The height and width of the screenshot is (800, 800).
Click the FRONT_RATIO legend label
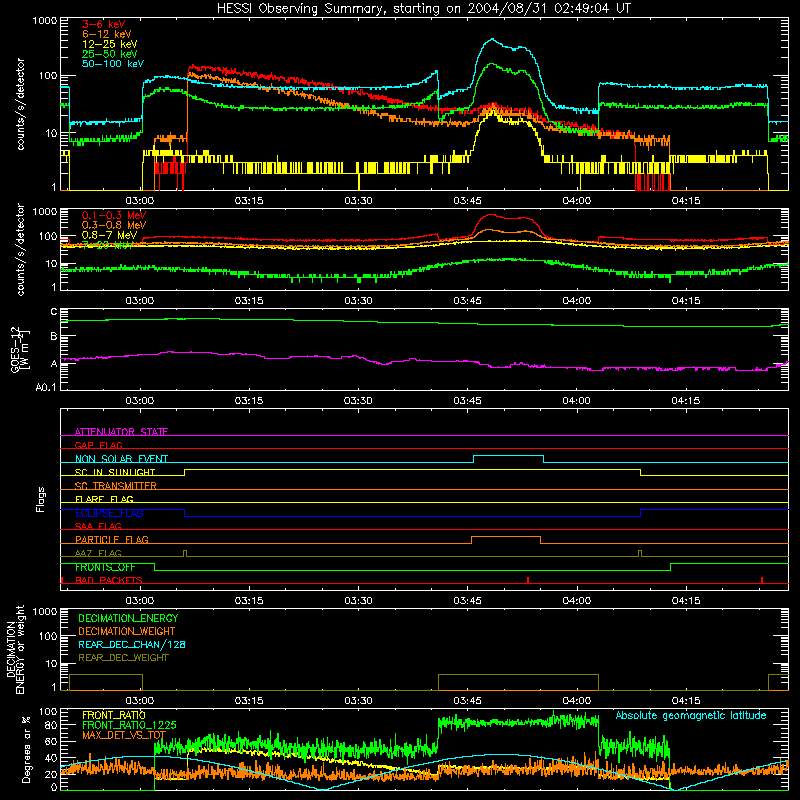click(114, 715)
